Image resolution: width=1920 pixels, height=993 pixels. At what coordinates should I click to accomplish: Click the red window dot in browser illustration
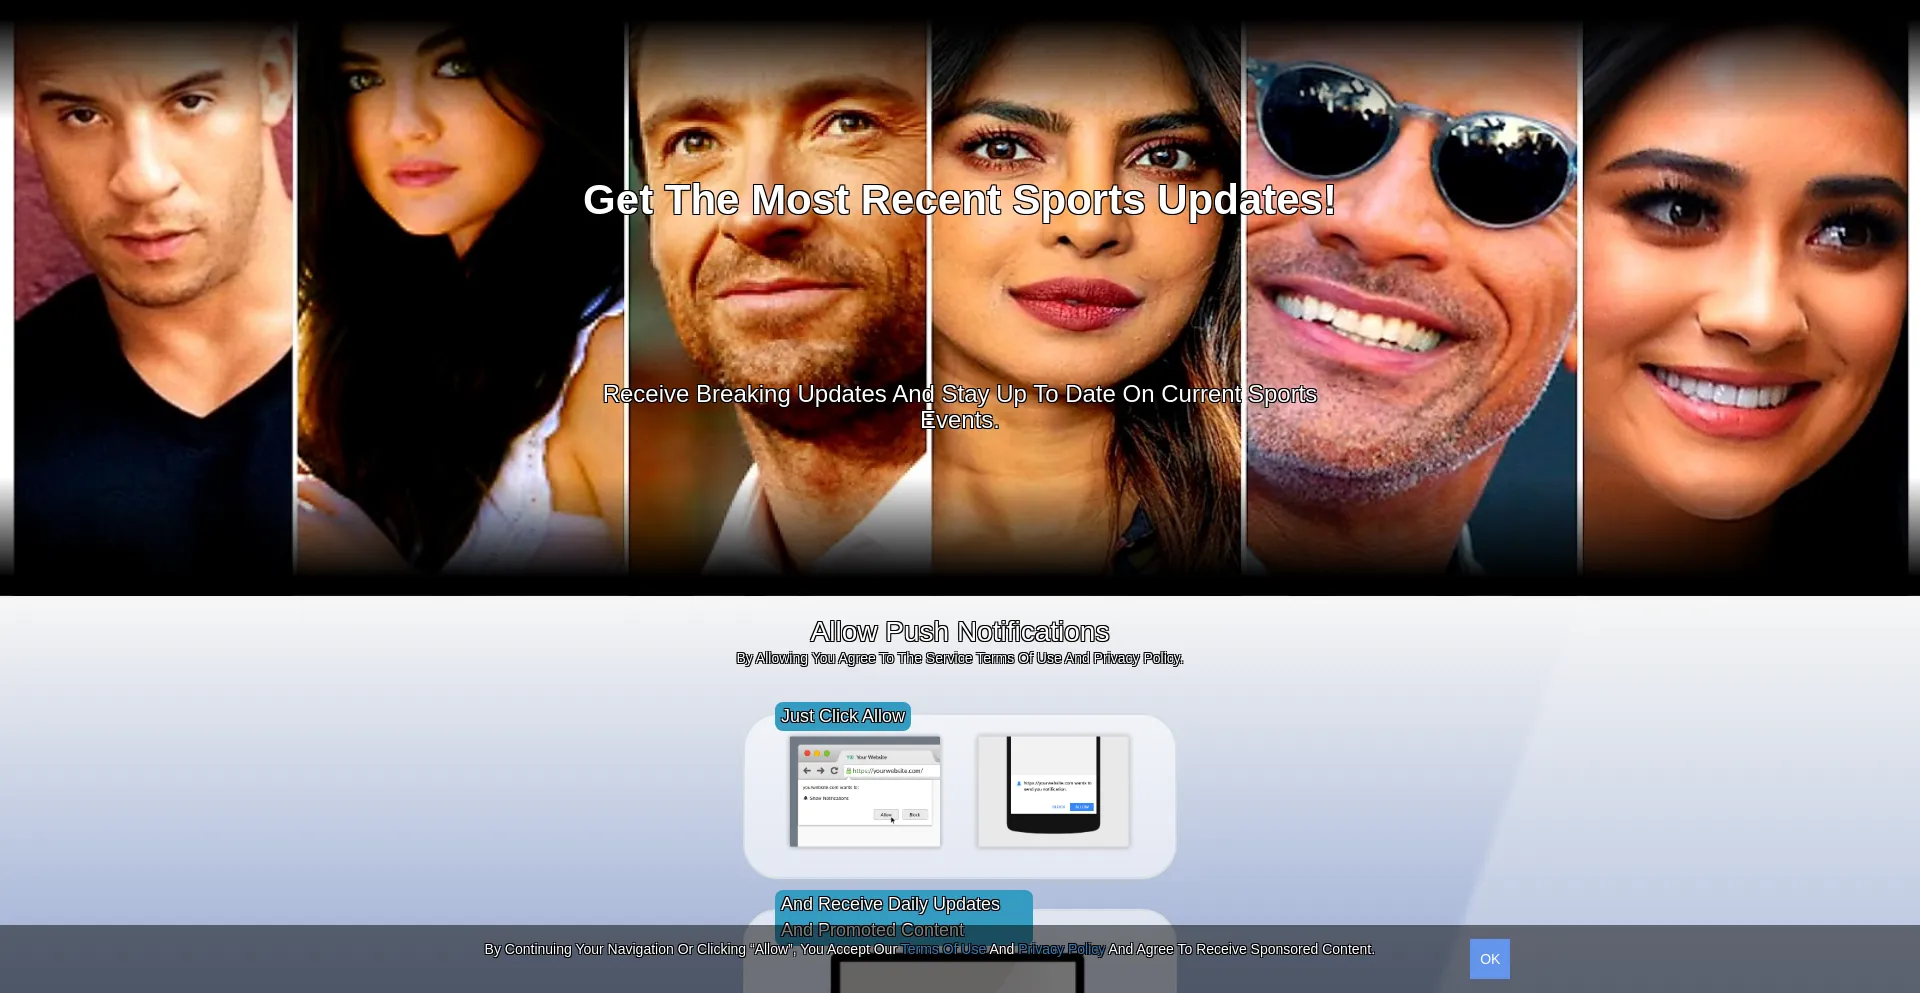tap(807, 754)
